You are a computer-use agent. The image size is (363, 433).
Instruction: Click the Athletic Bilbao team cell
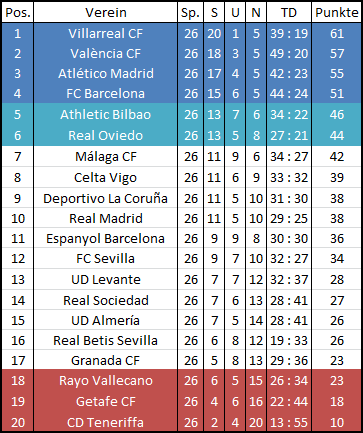click(x=105, y=114)
